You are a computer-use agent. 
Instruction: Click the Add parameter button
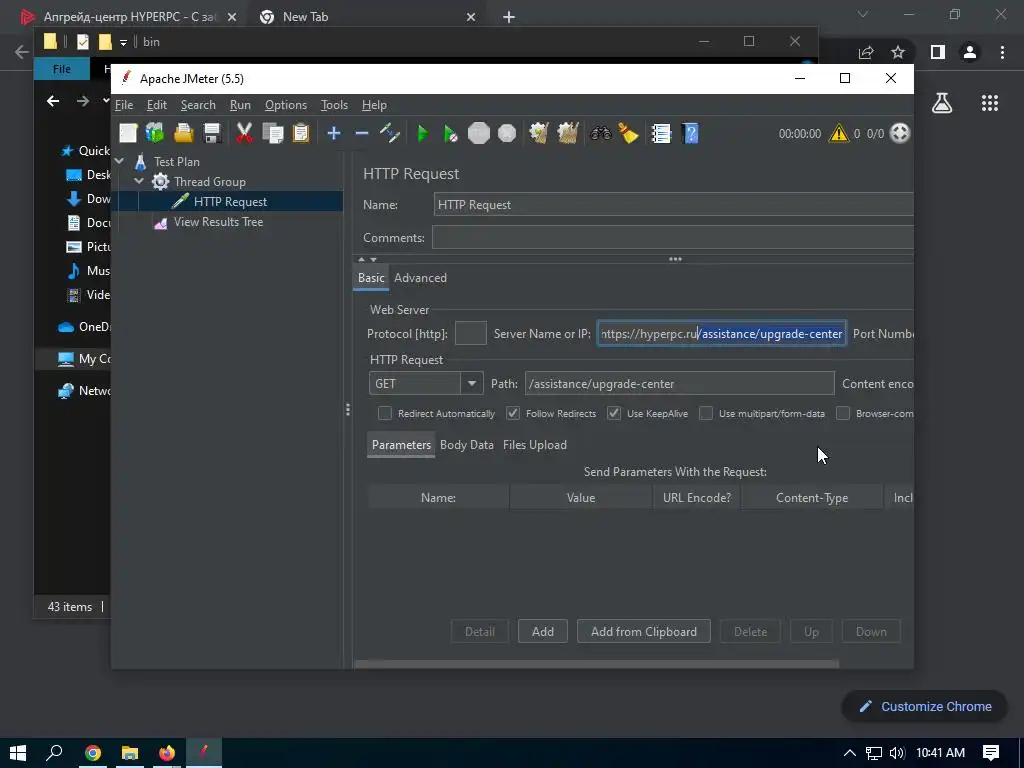tap(543, 632)
